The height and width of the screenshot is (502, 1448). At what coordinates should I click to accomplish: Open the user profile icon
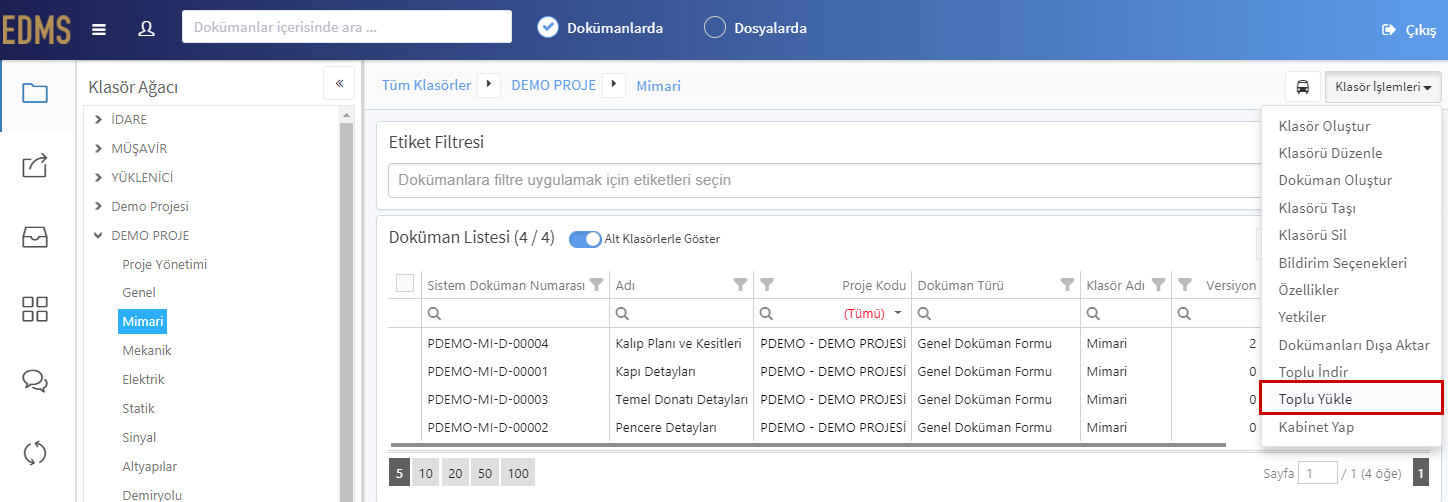pos(147,29)
